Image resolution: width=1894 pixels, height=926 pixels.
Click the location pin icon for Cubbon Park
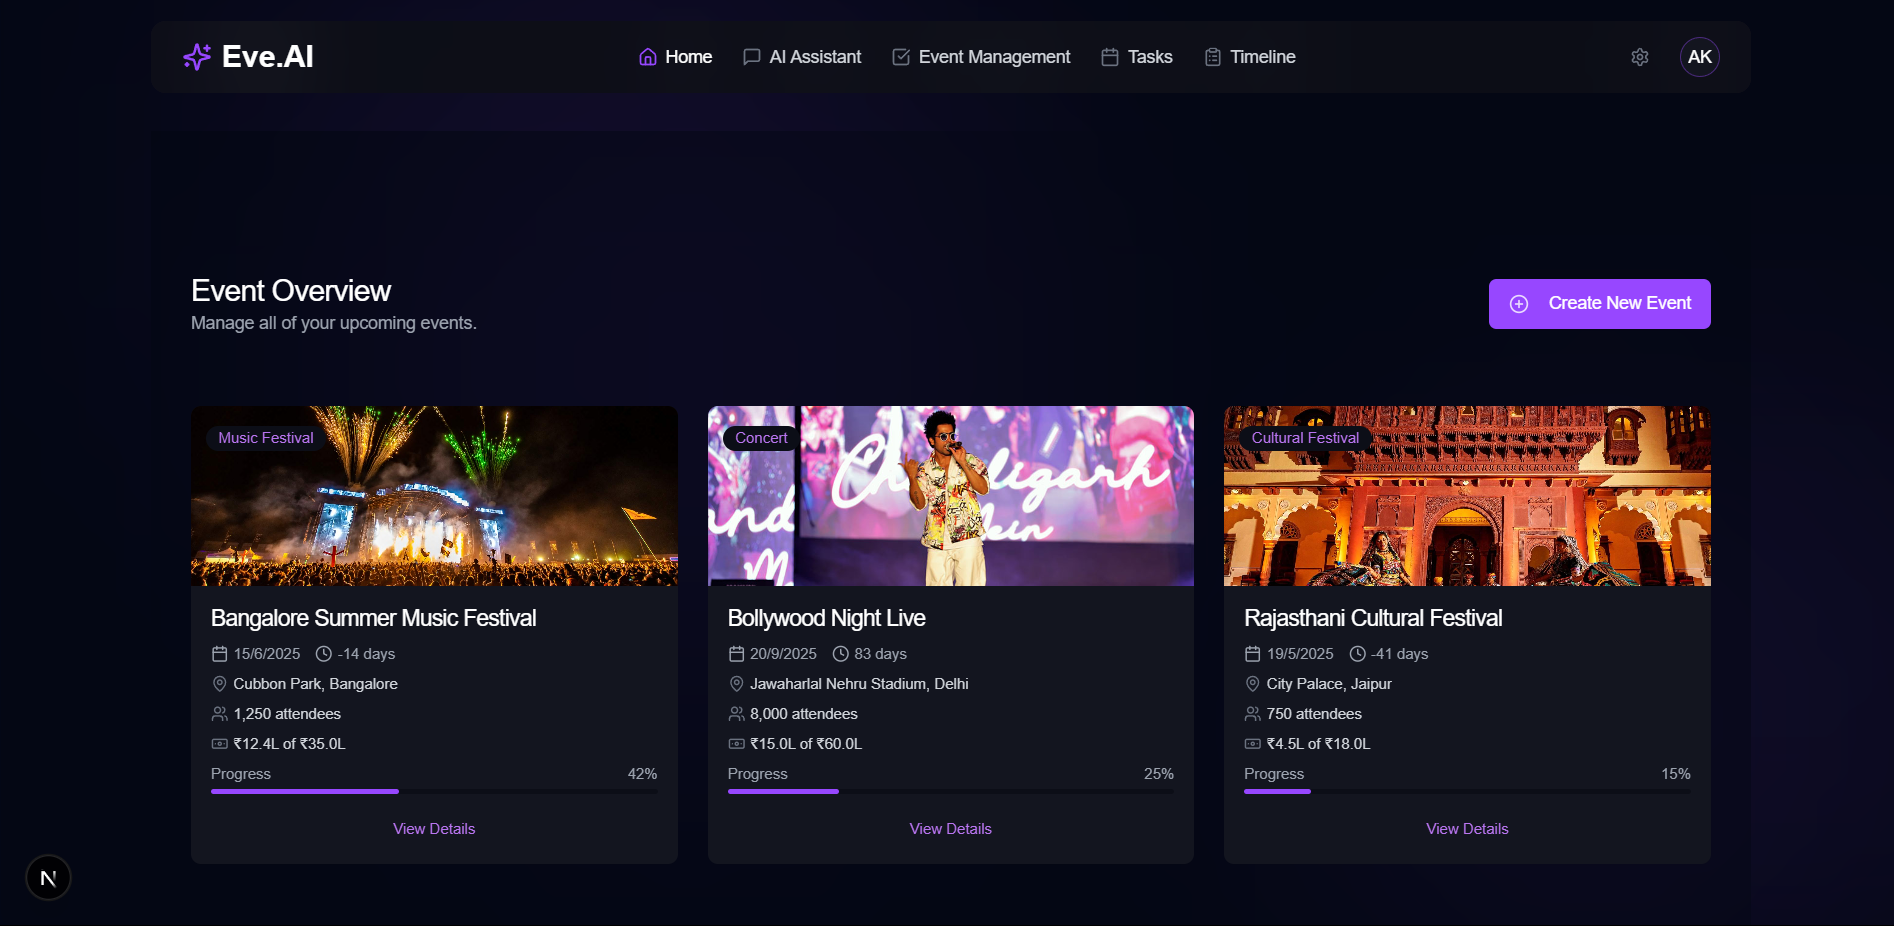(x=220, y=684)
